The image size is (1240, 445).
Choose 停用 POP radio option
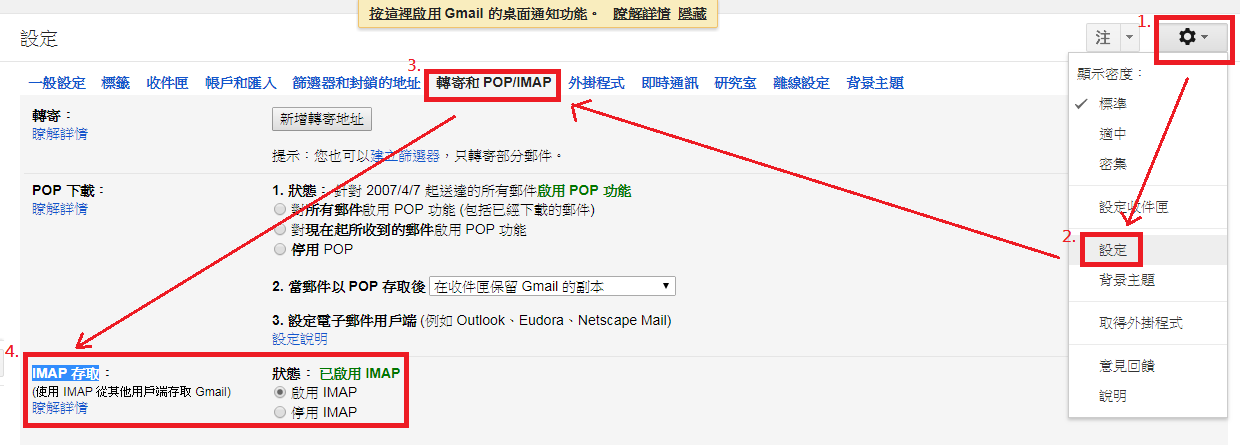[280, 249]
